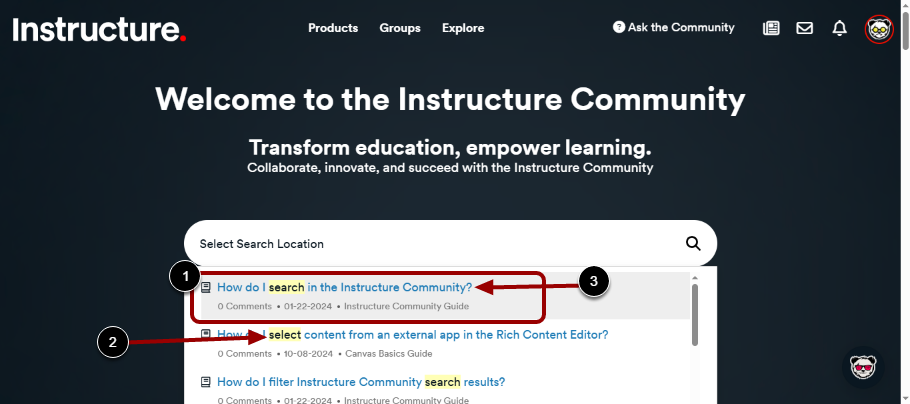Open the user profile avatar
This screenshot has width=910, height=404.
[x=878, y=28]
